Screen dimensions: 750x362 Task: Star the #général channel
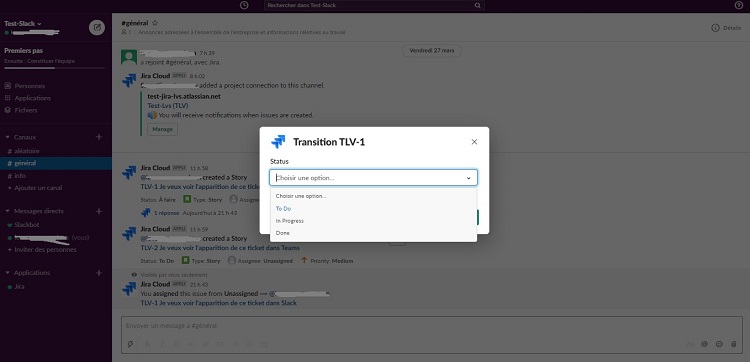154,22
